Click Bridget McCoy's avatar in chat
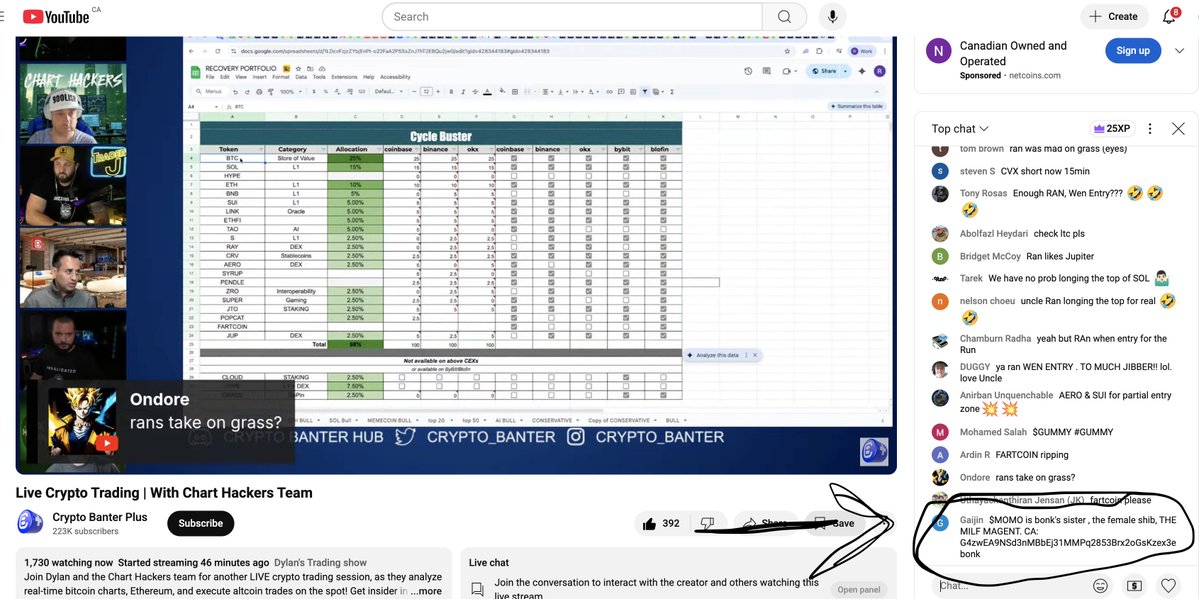This screenshot has width=1199, height=599. tap(941, 256)
